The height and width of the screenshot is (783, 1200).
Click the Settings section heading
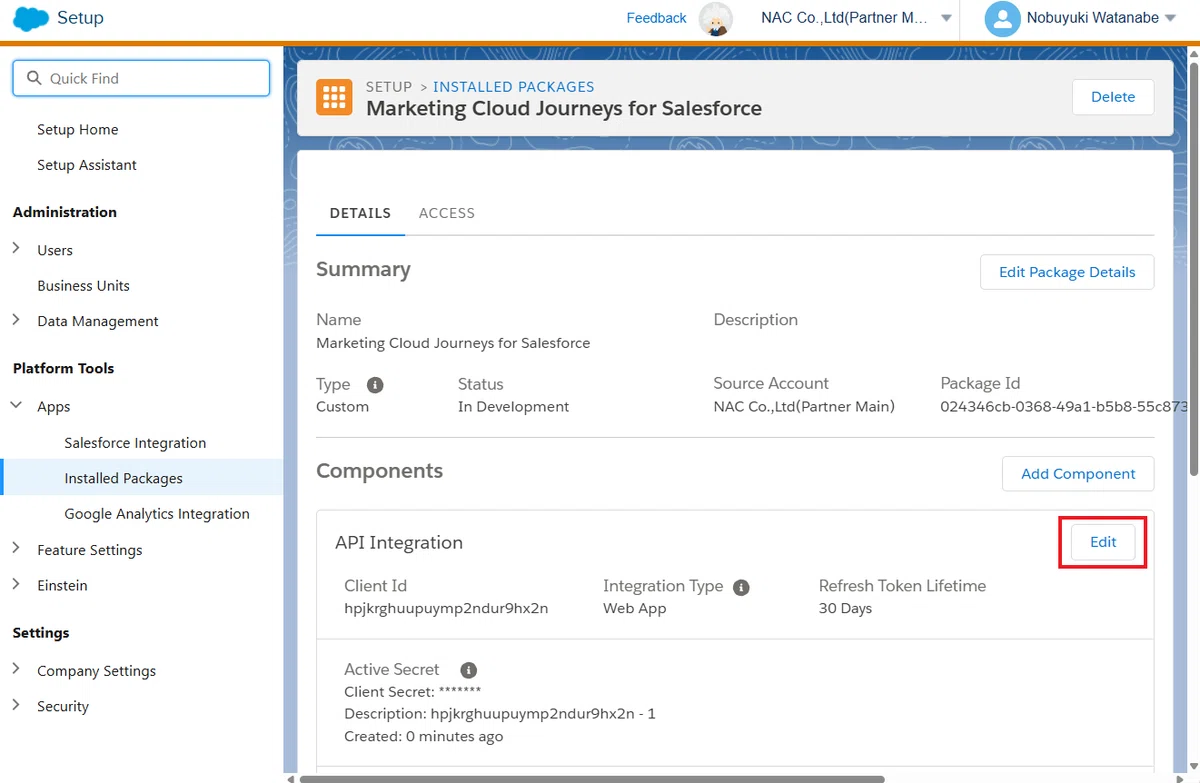(41, 633)
